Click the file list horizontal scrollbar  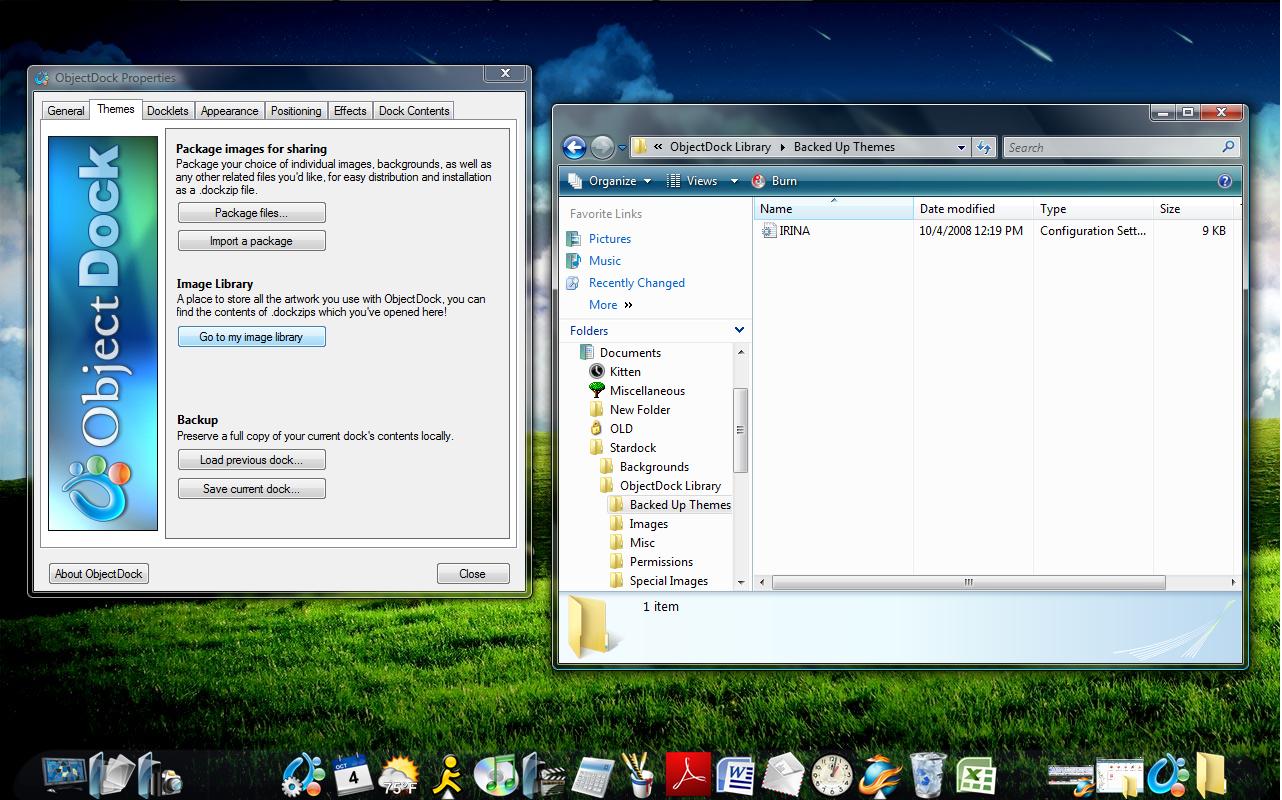968,582
